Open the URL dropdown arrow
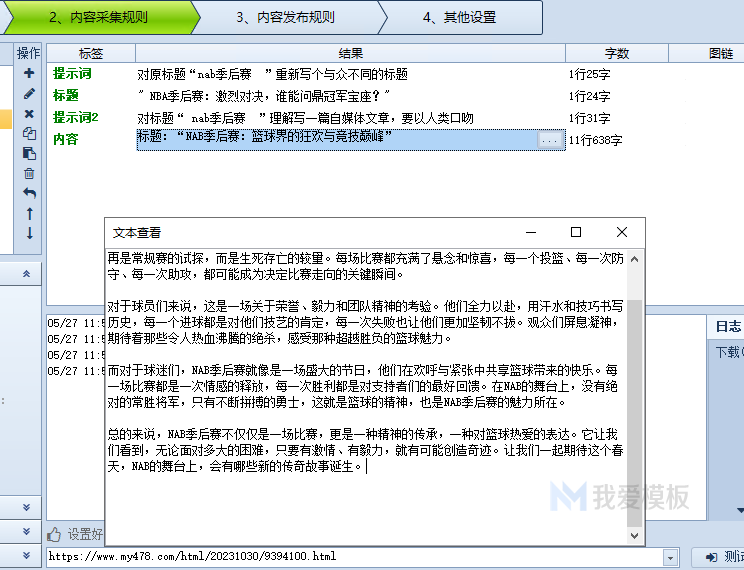 pos(670,558)
